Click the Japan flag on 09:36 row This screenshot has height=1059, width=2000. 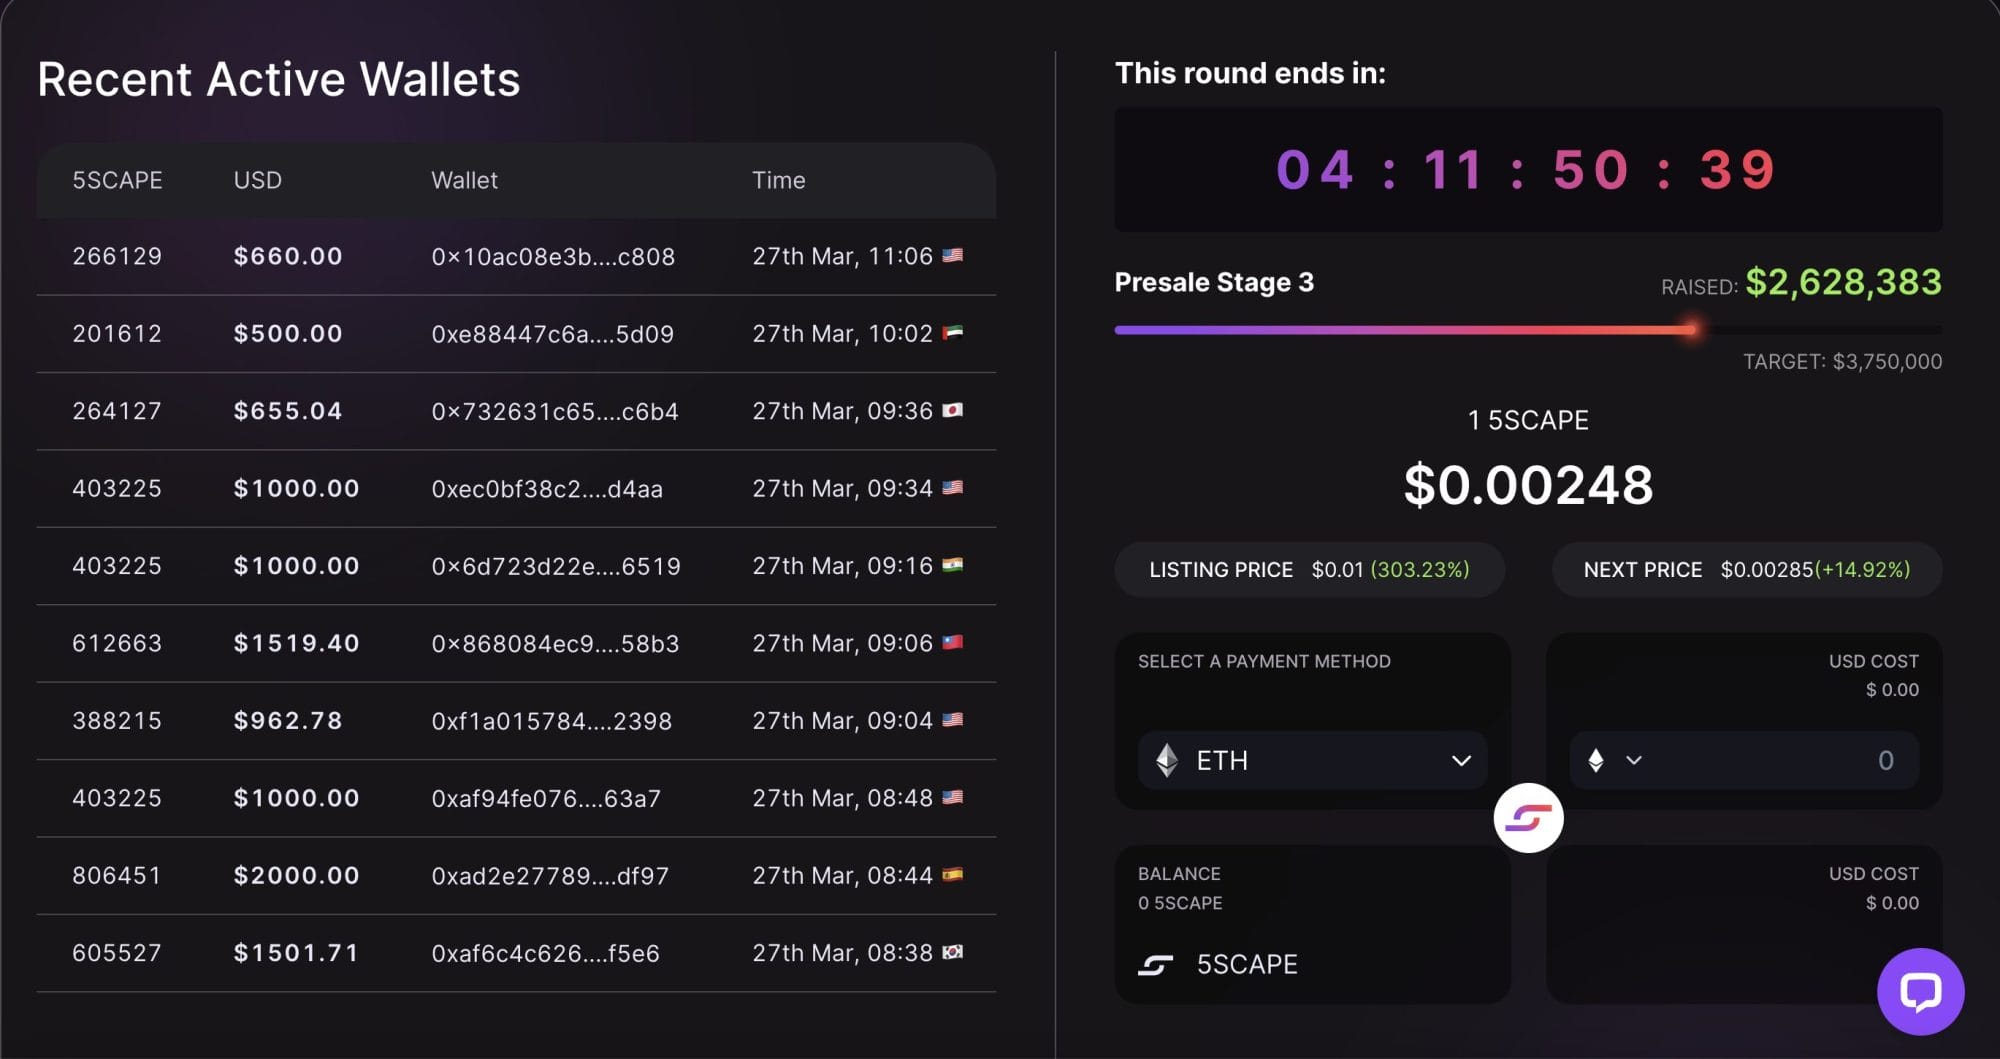coord(952,410)
